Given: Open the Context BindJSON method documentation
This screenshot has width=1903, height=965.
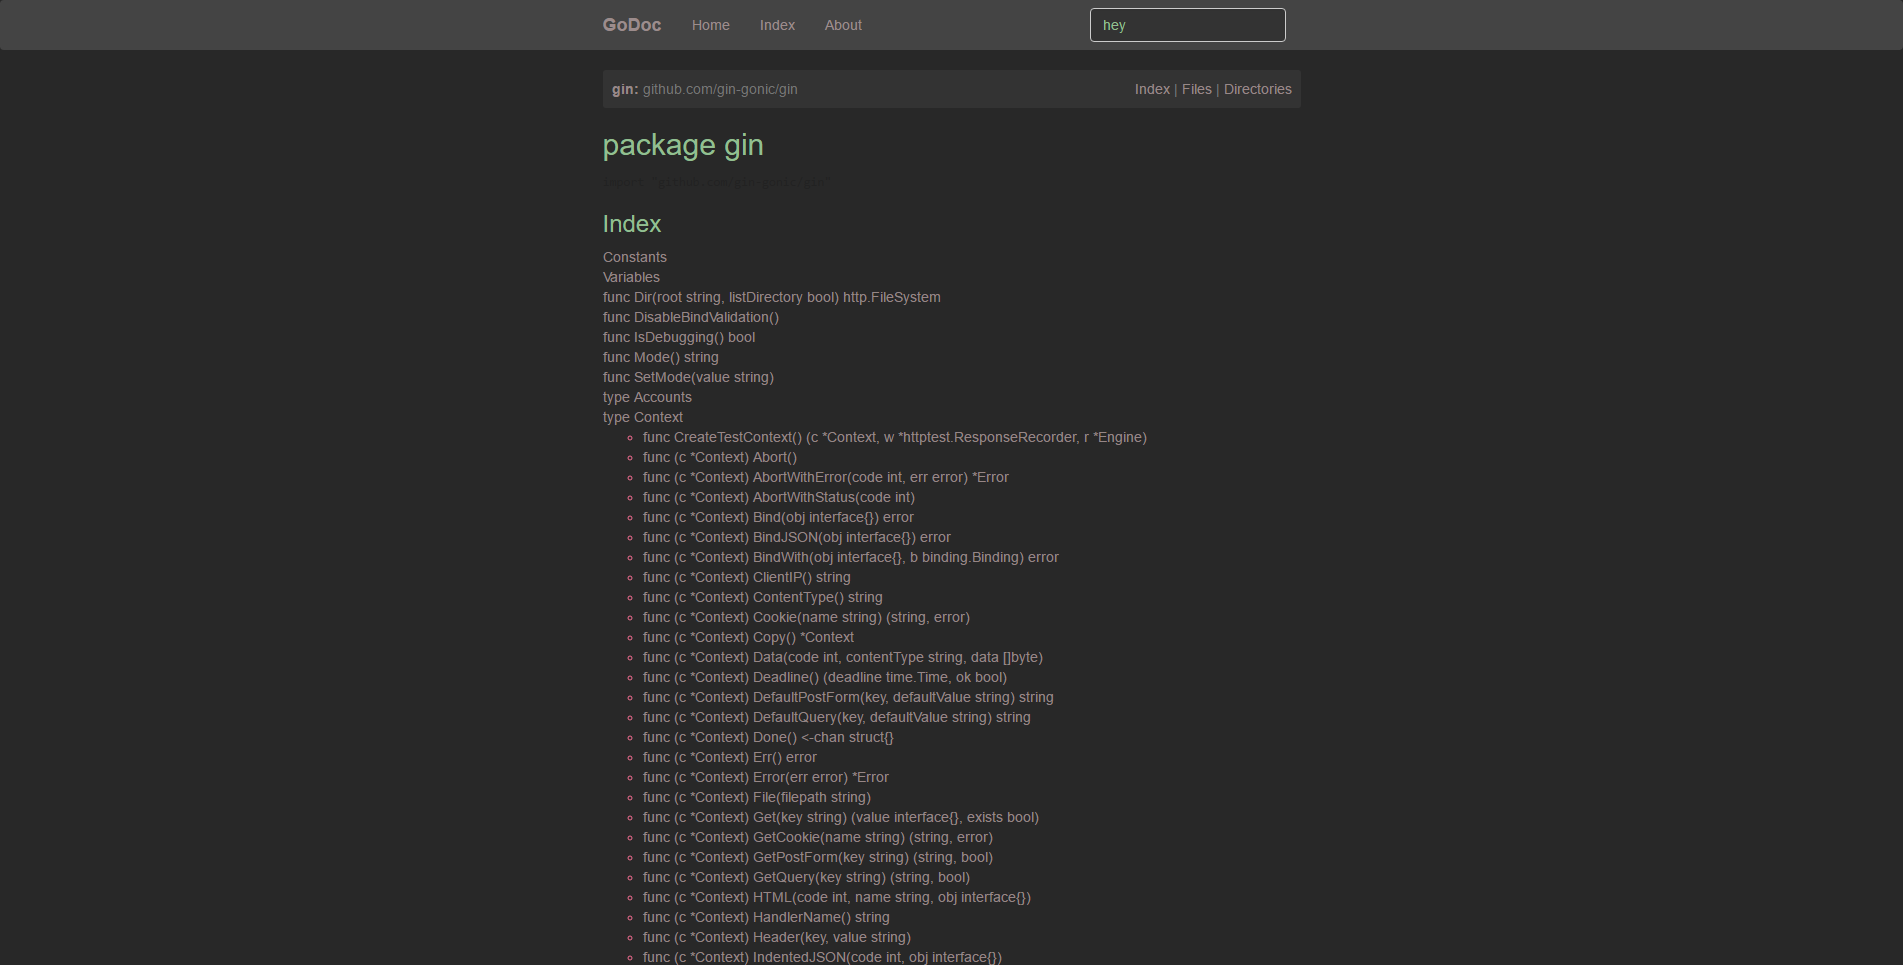Looking at the screenshot, I should (x=796, y=537).
